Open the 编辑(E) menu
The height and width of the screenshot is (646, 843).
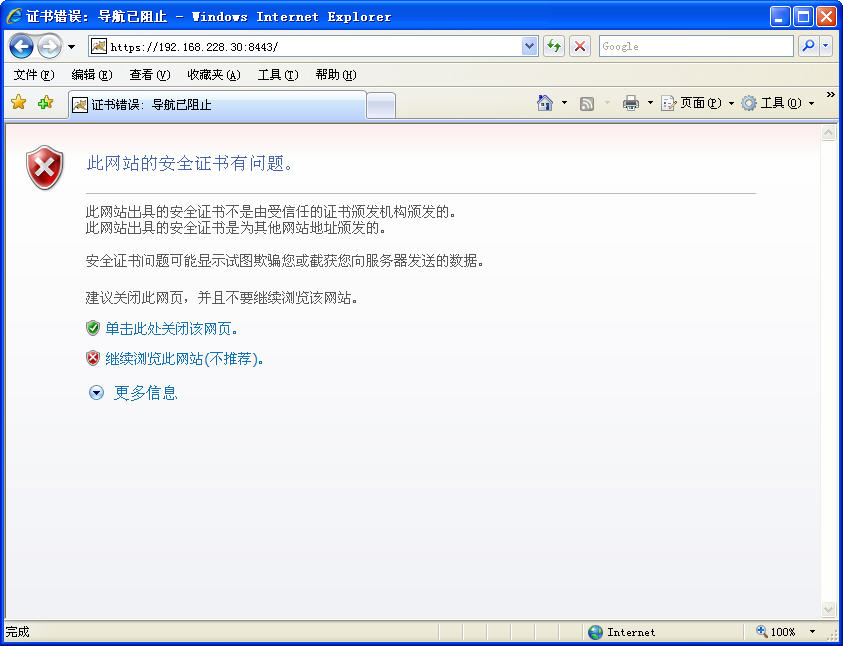click(92, 75)
